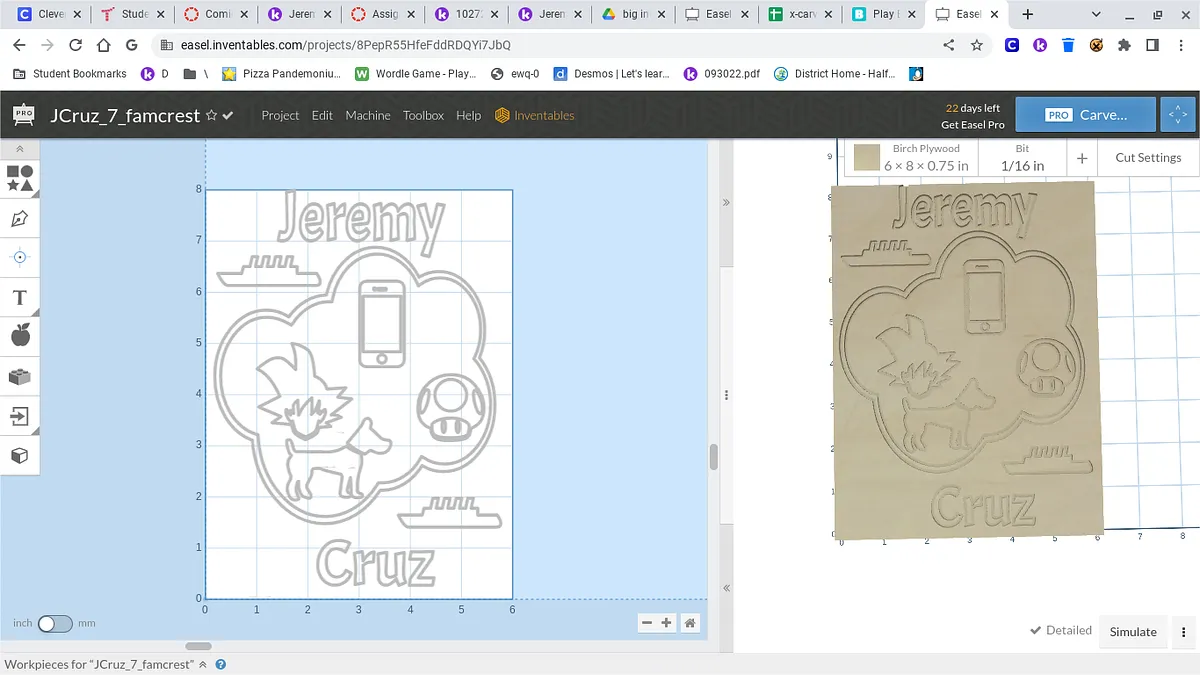Open the Import tool in sidebar
Viewport: 1200px width, 675px height.
[20, 416]
